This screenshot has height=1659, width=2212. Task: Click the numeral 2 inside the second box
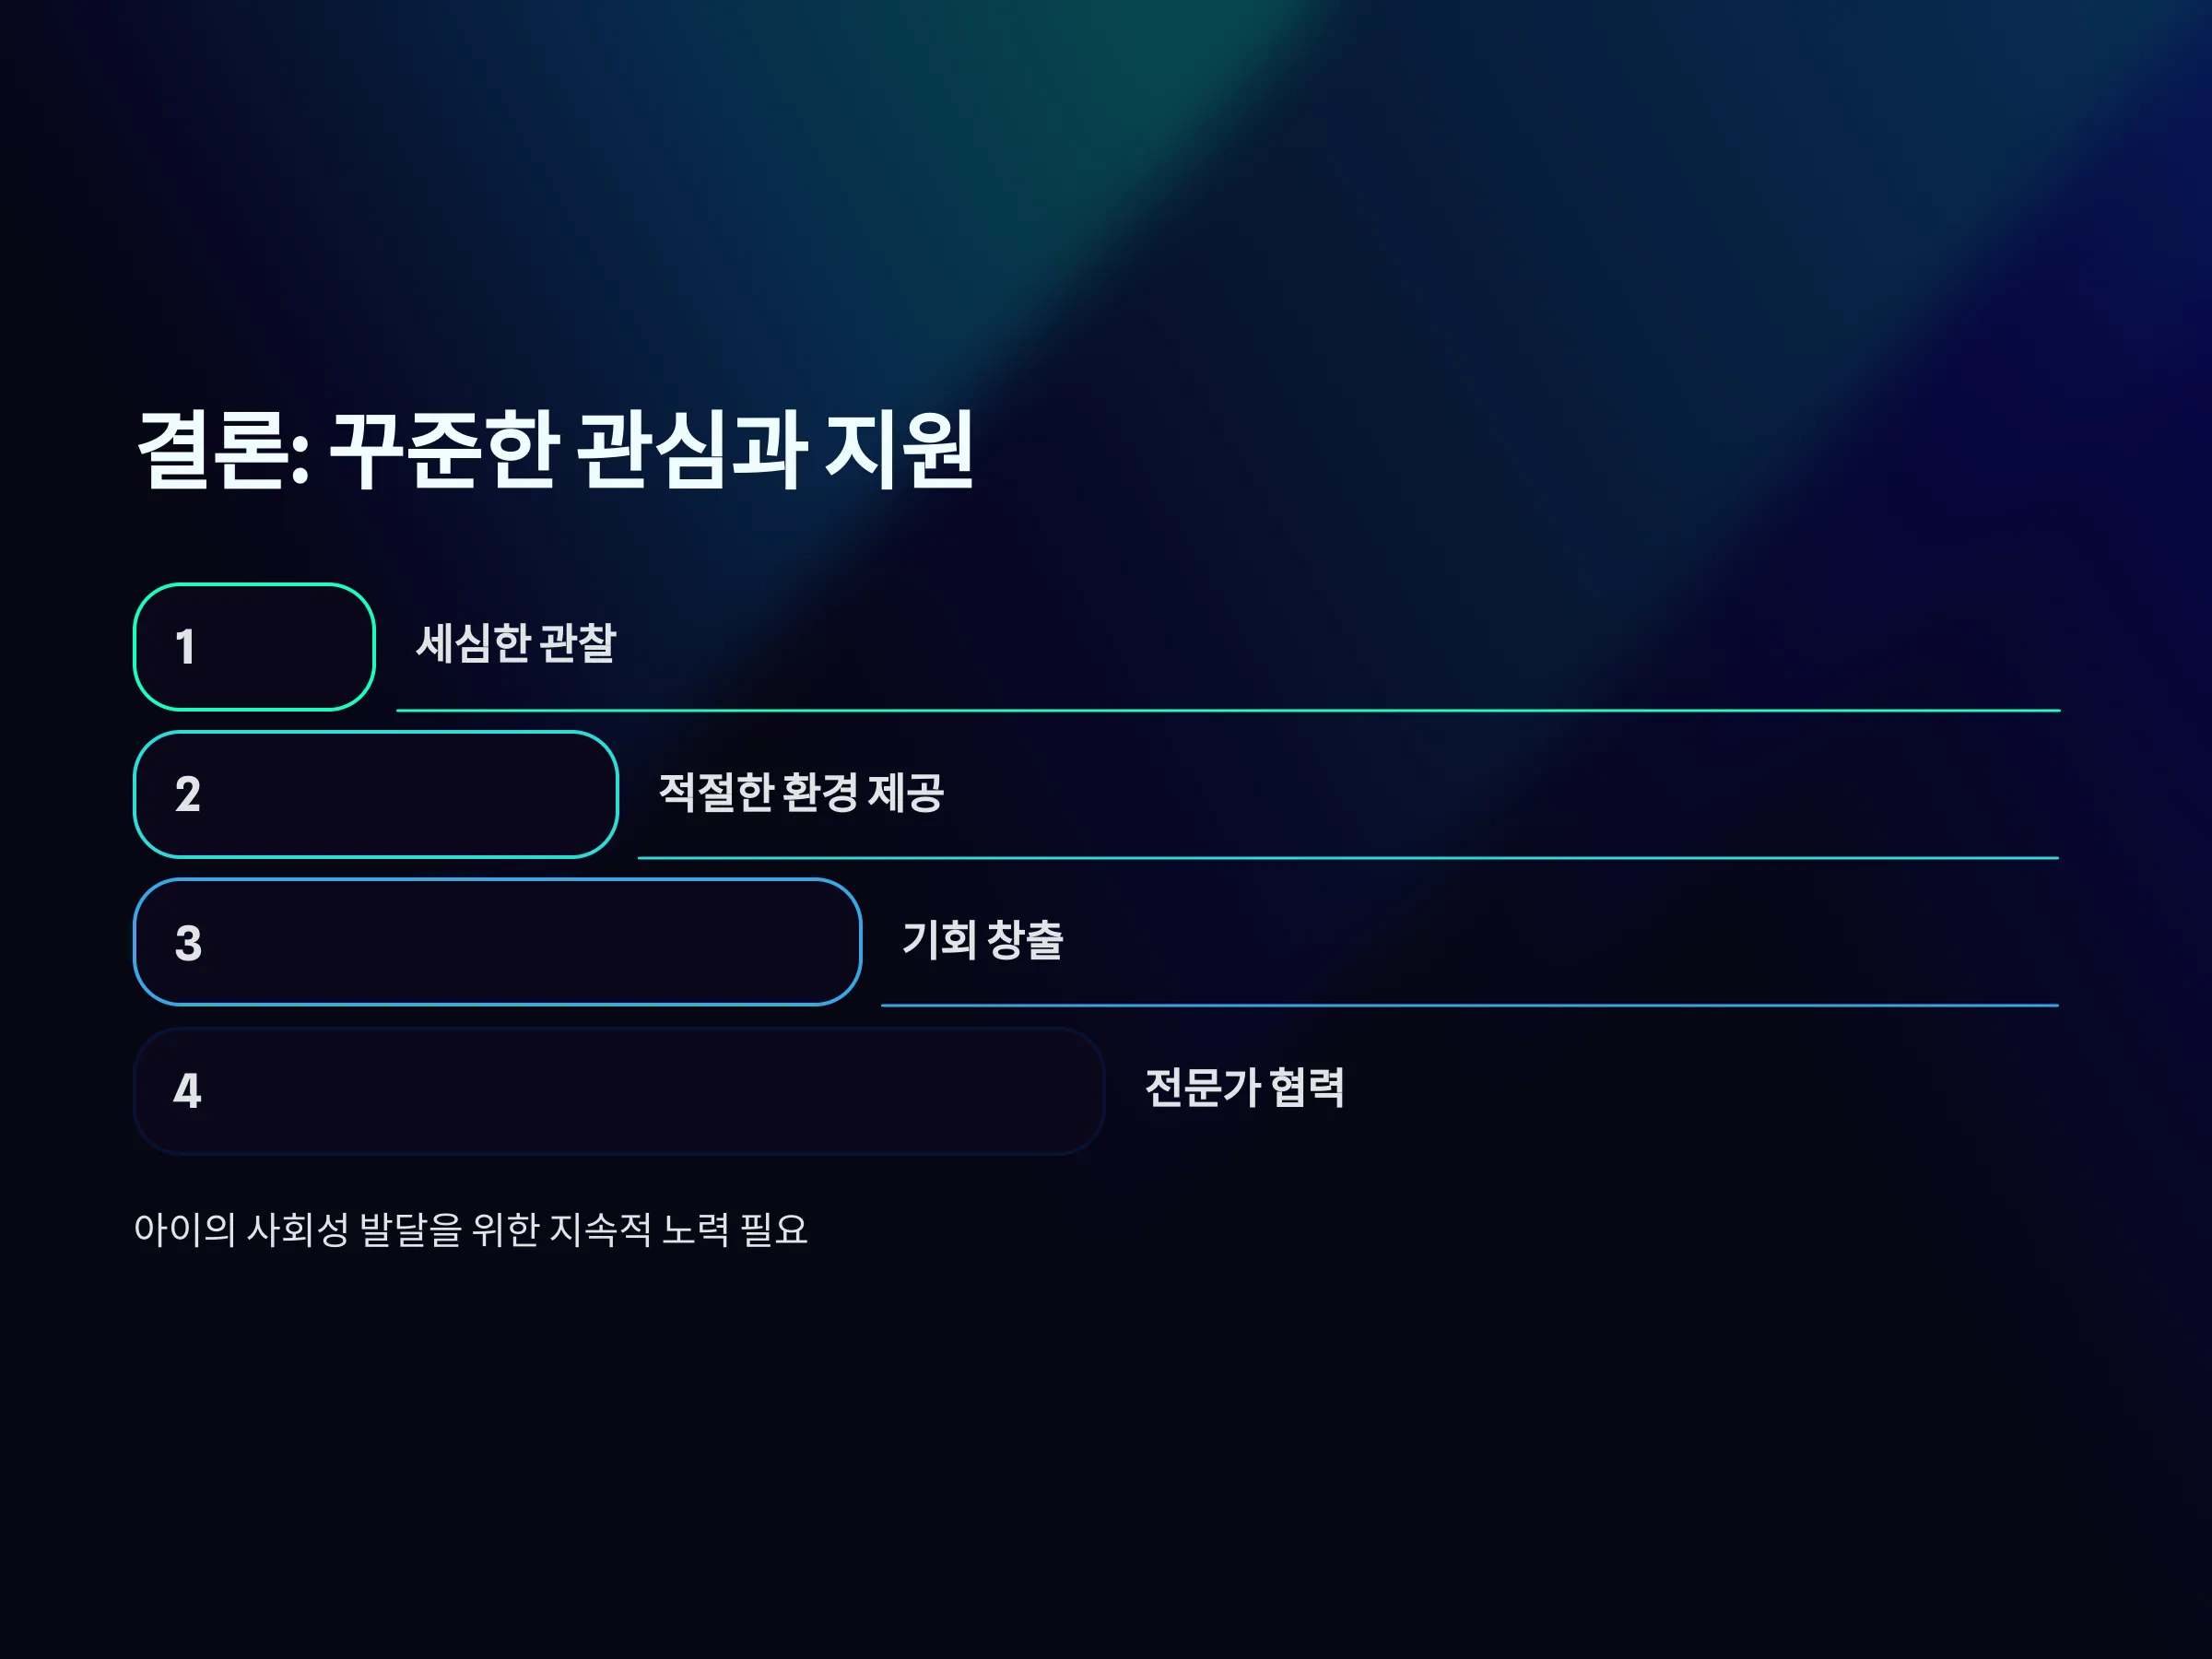[188, 795]
